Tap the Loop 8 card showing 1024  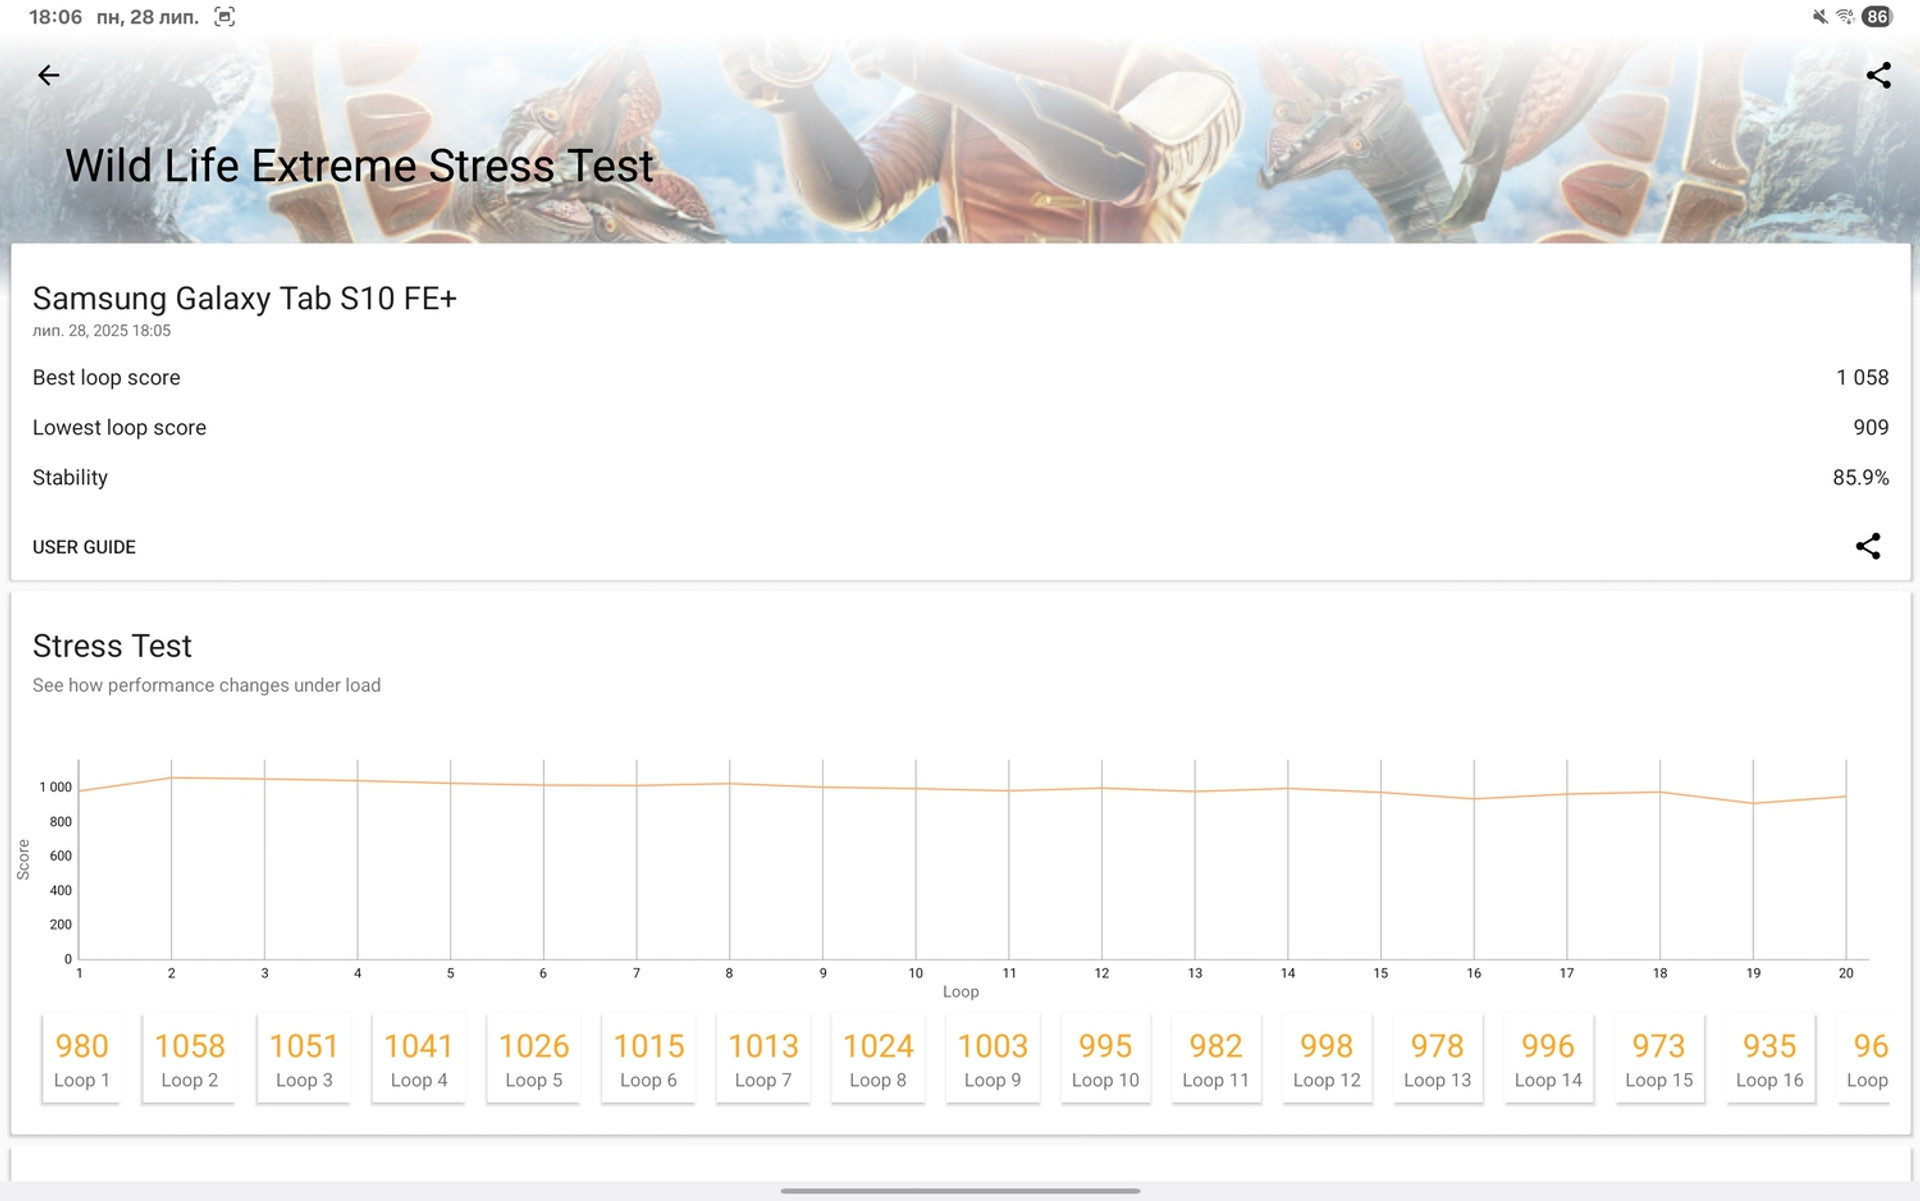click(x=877, y=1058)
